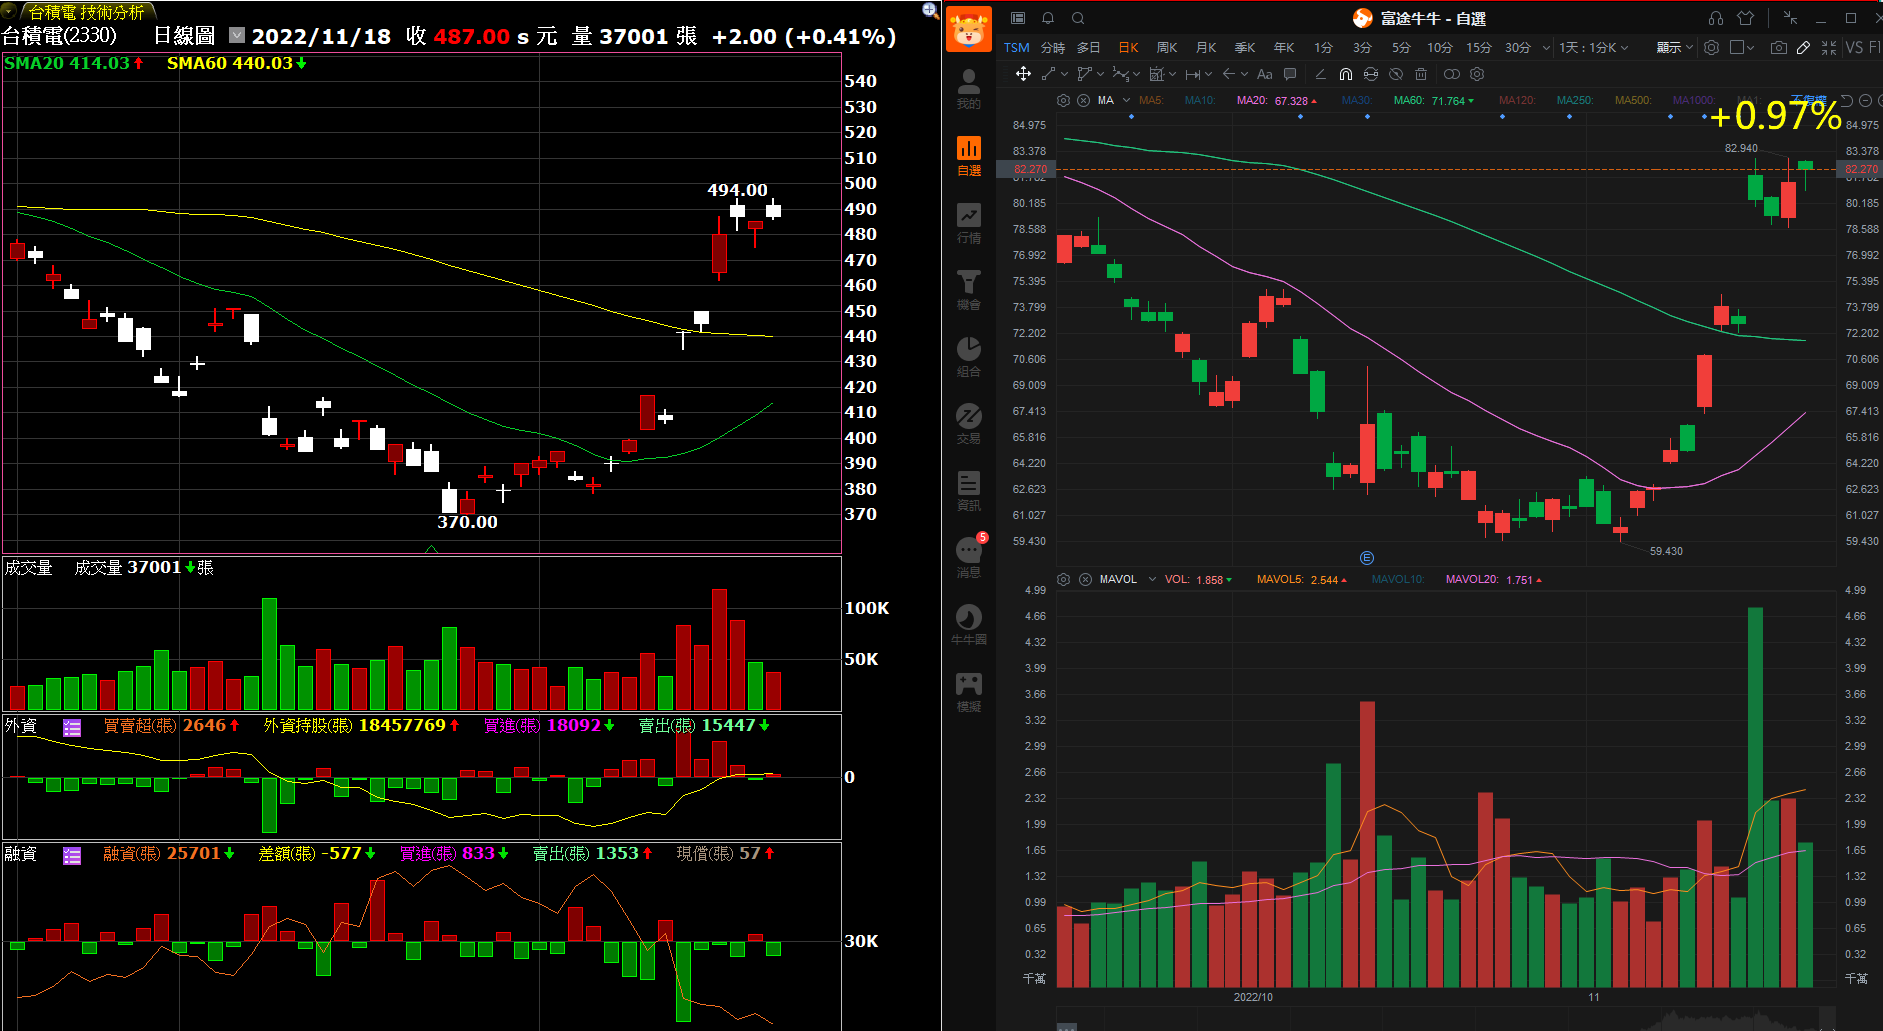
Task: Click the VS compare button
Action: [x=1854, y=47]
